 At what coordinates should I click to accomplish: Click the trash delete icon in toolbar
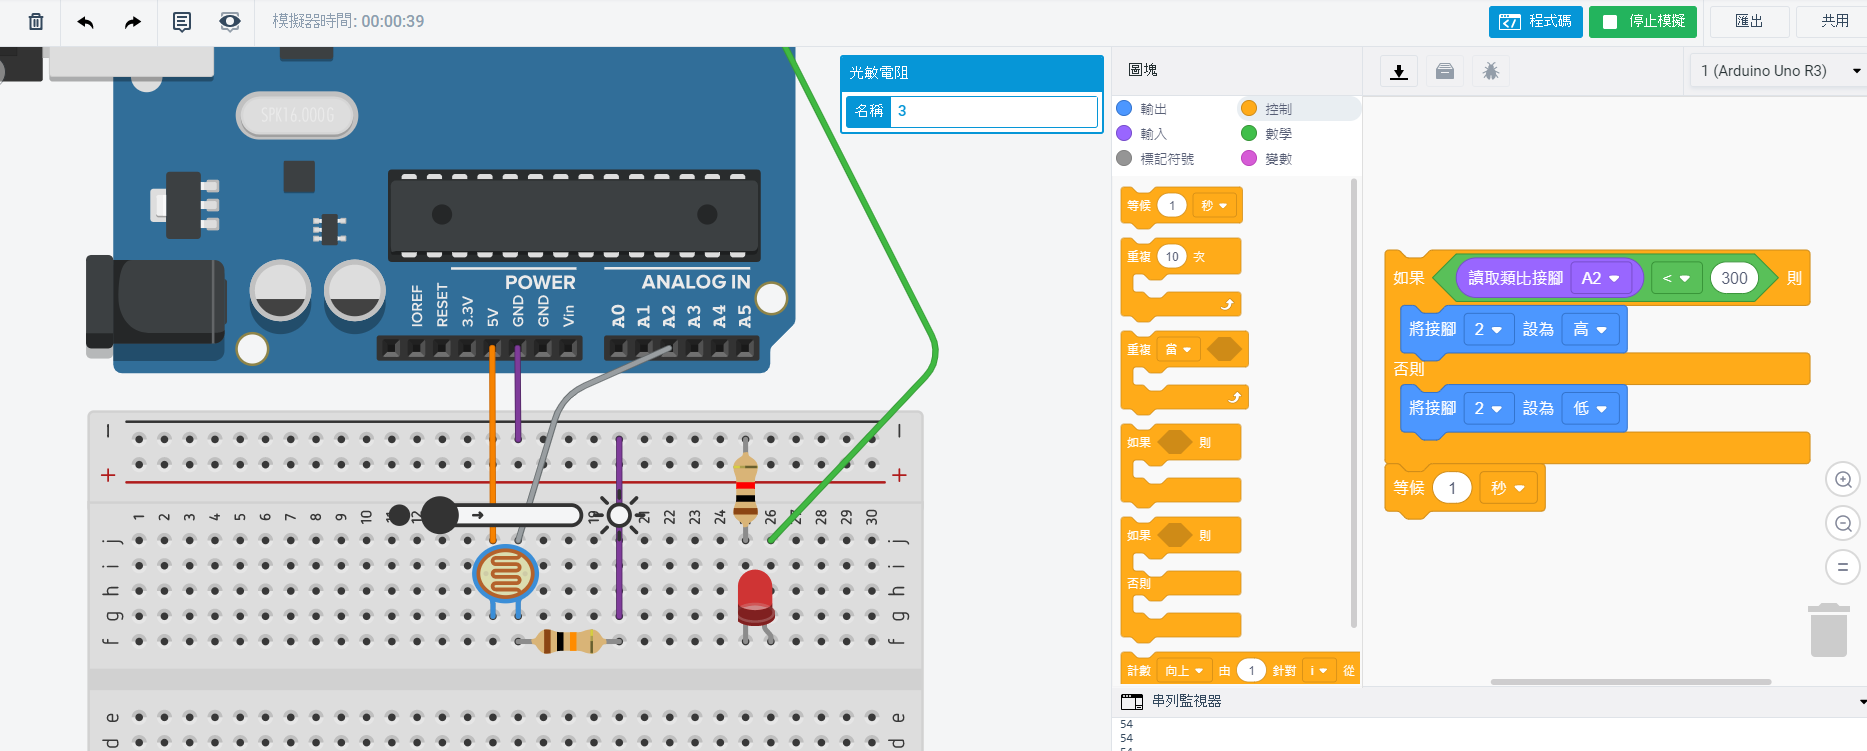pyautogui.click(x=36, y=21)
